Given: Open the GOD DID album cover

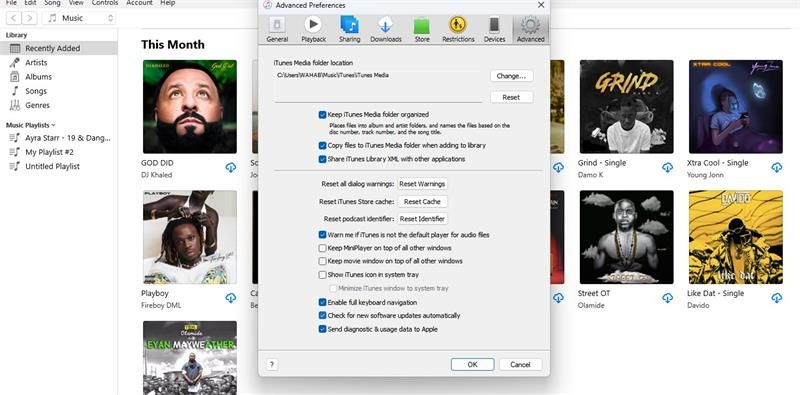Looking at the screenshot, I should (x=190, y=107).
